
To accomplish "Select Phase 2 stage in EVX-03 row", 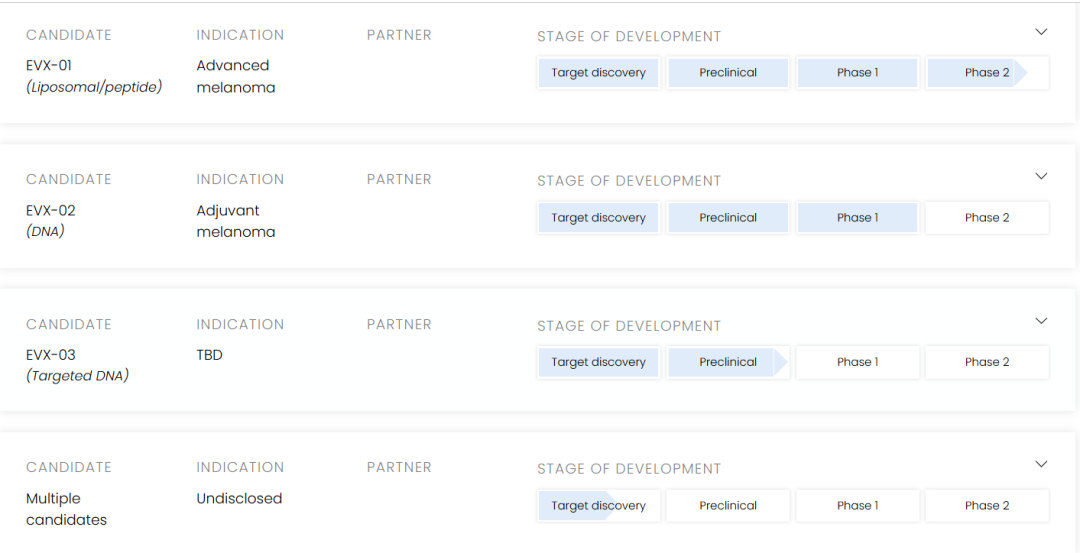I will [987, 362].
